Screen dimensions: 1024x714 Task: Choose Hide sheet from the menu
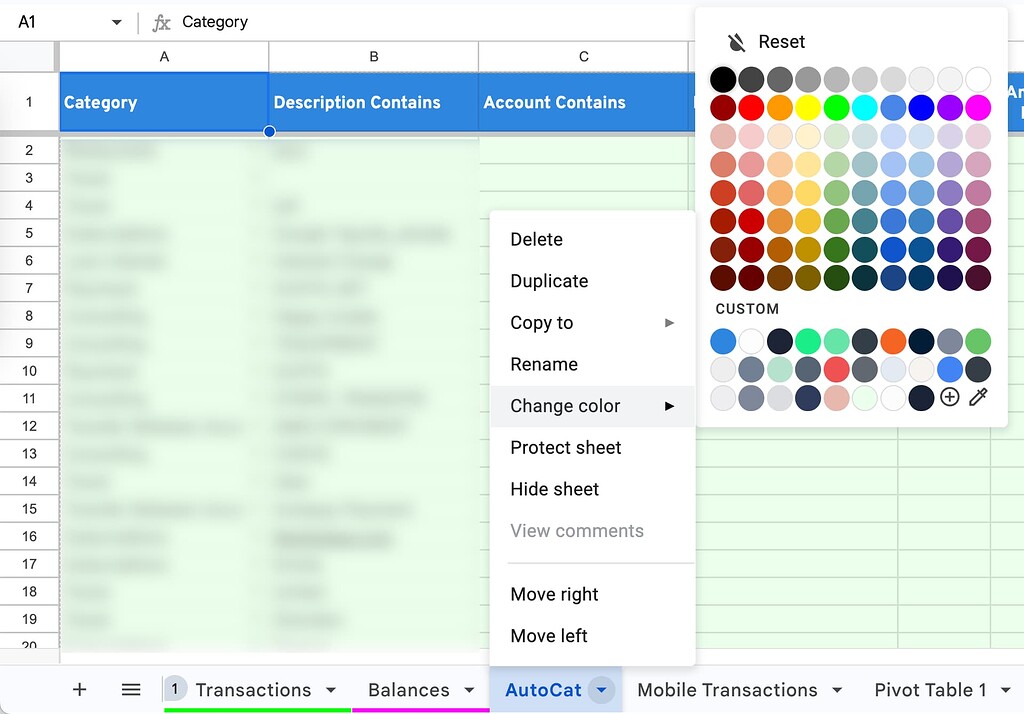pos(554,489)
